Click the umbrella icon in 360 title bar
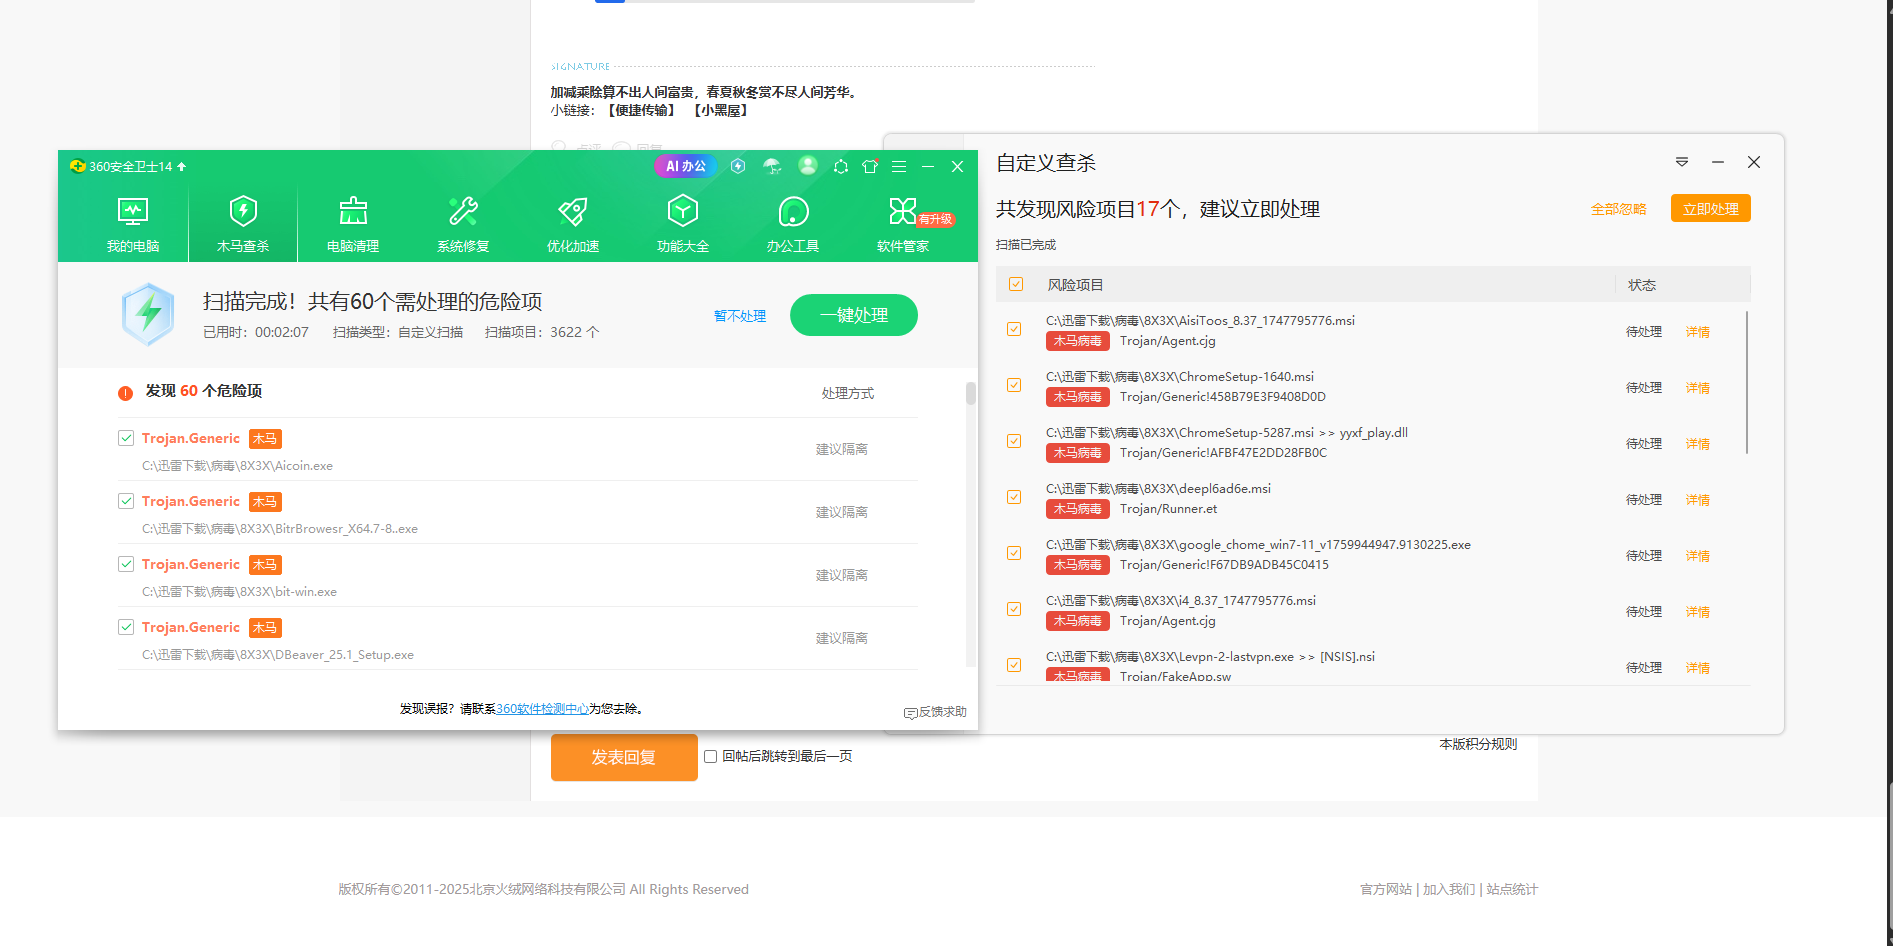 (x=772, y=166)
